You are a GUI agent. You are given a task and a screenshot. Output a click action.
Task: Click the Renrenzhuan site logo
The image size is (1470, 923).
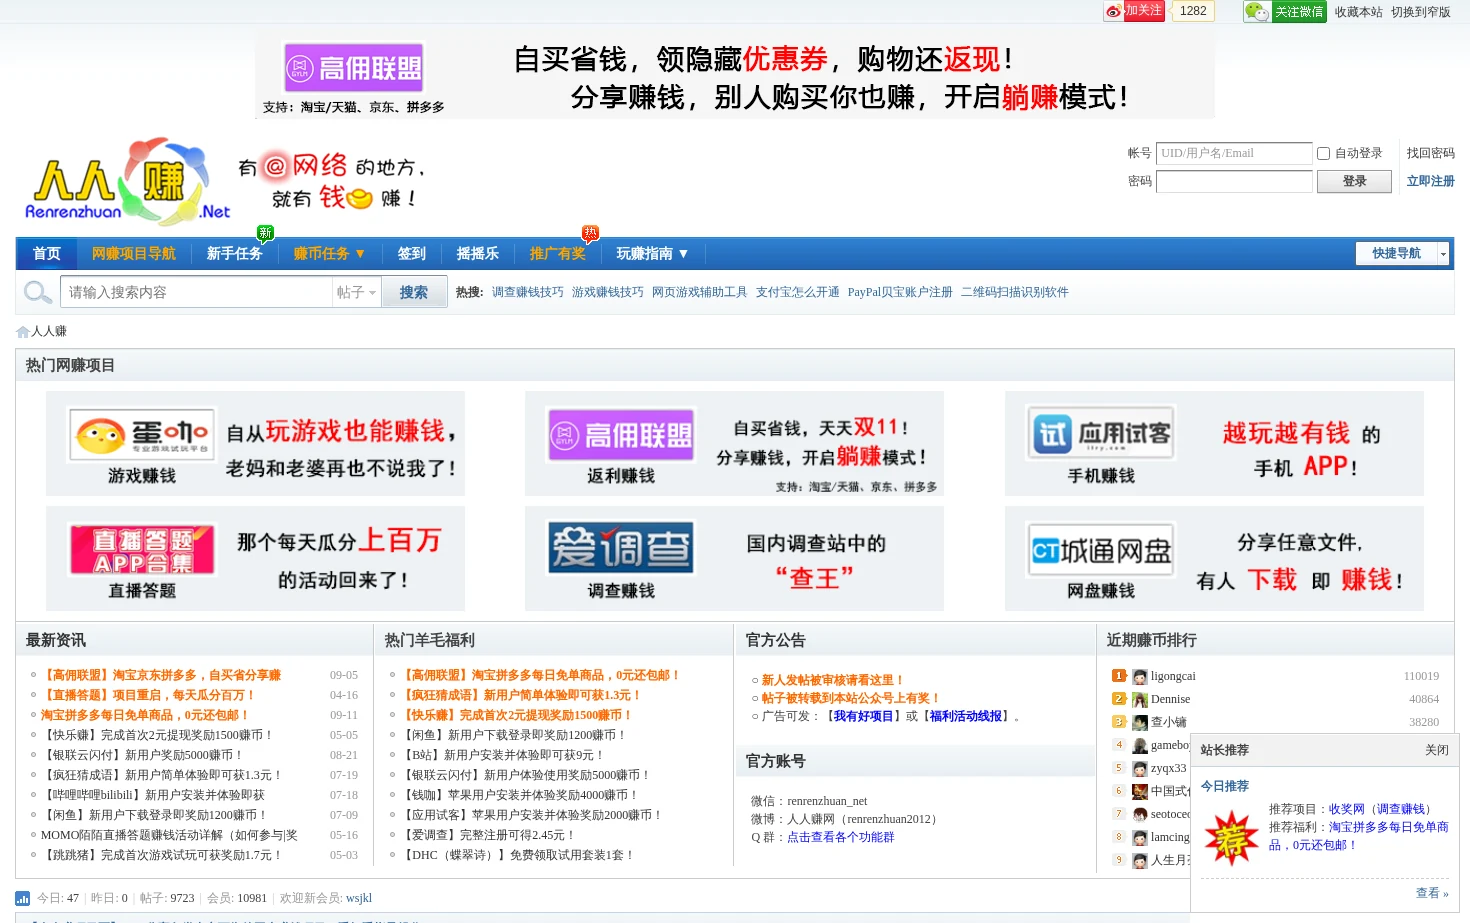[128, 181]
